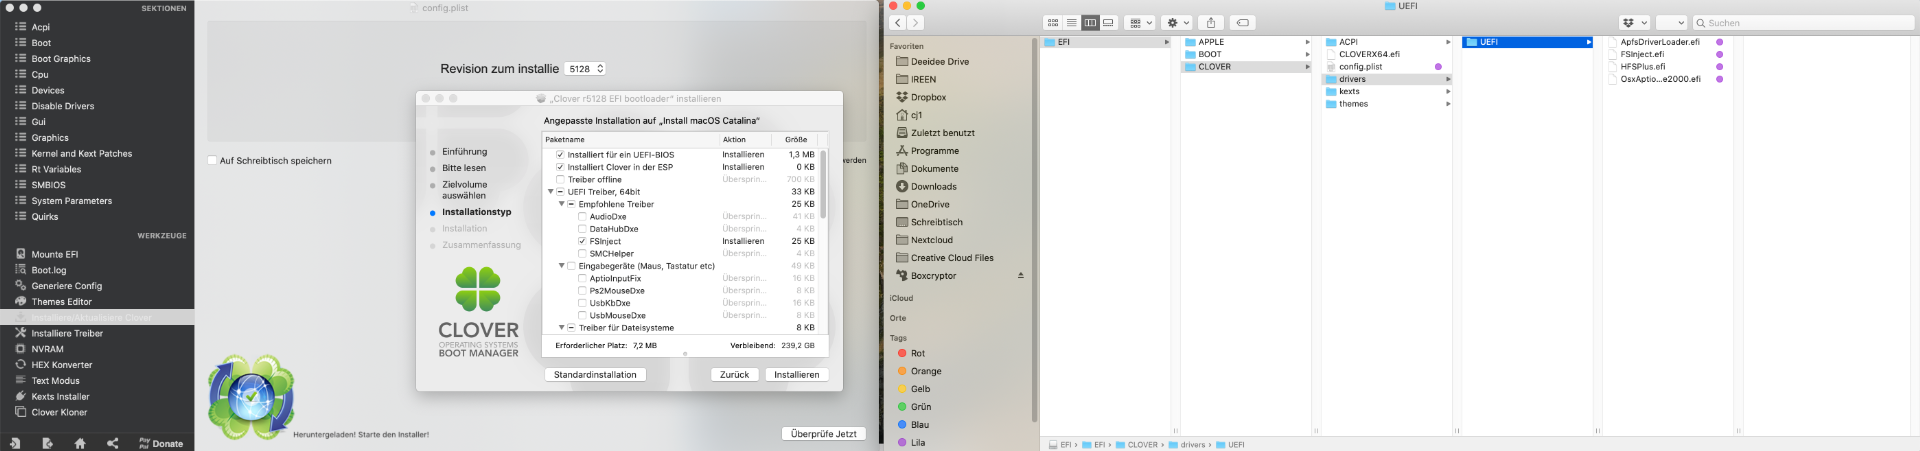Enable the AudioDxe driver checkbox
Screen dimensions: 1920x451
[x=582, y=217]
